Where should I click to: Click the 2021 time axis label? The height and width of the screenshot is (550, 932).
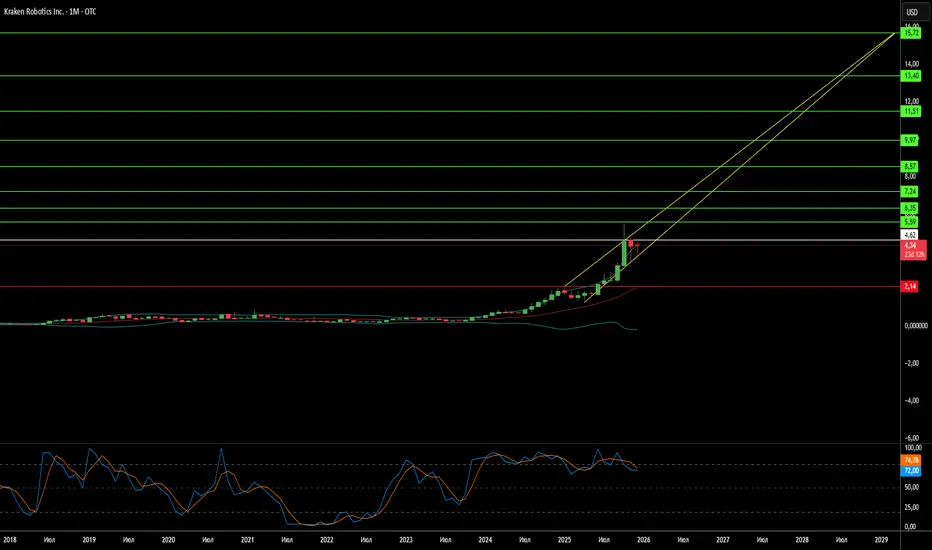(x=247, y=540)
